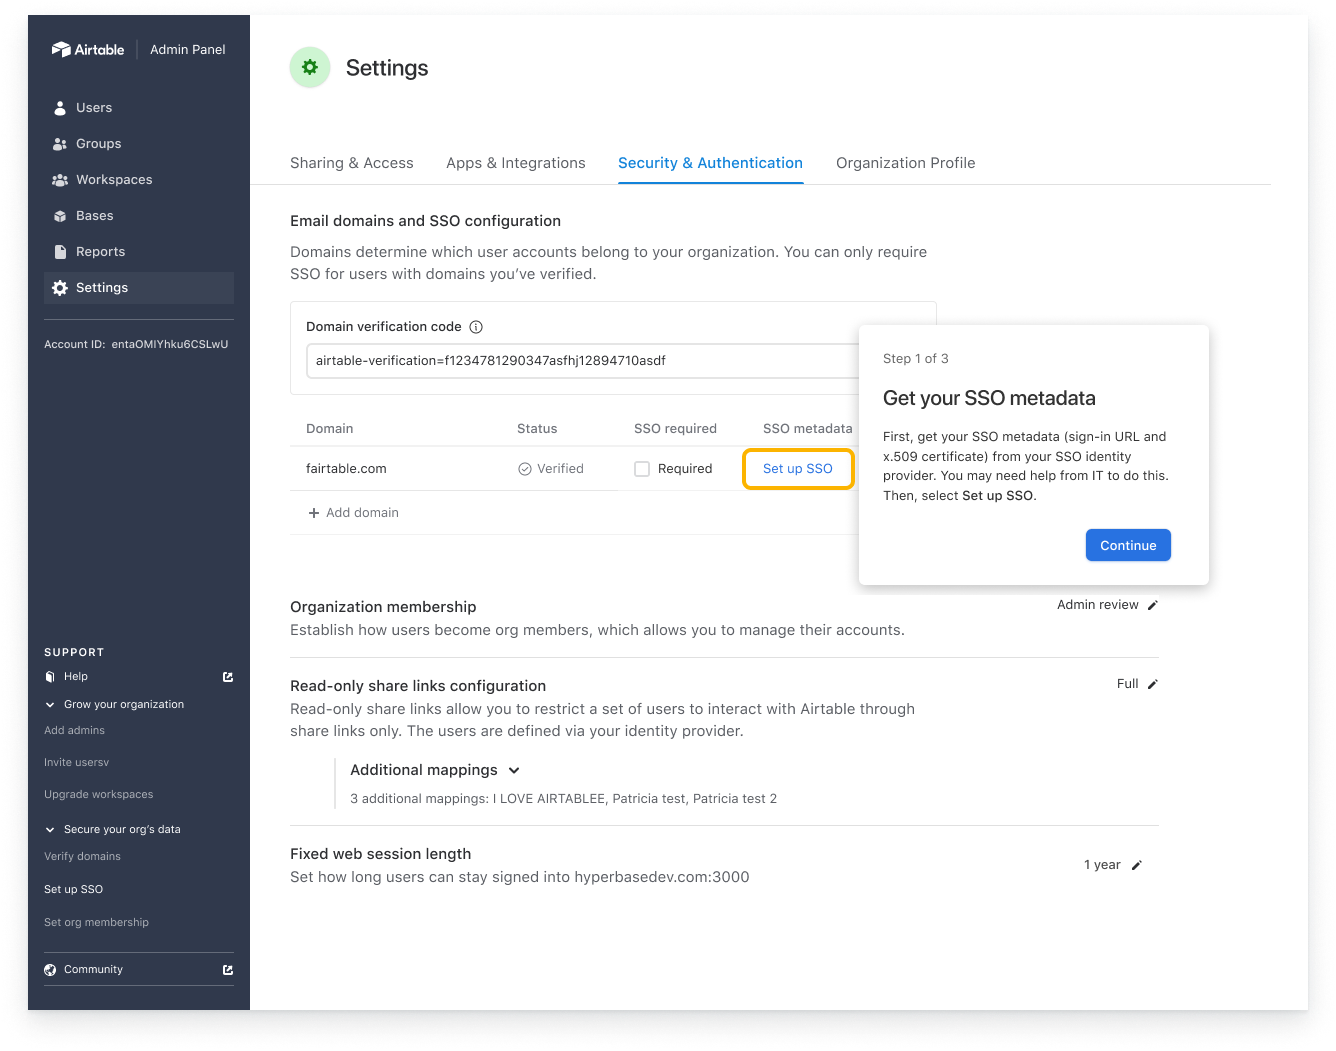Edit the Organization membership setting
The image size is (1336, 1051).
[x=1152, y=604]
